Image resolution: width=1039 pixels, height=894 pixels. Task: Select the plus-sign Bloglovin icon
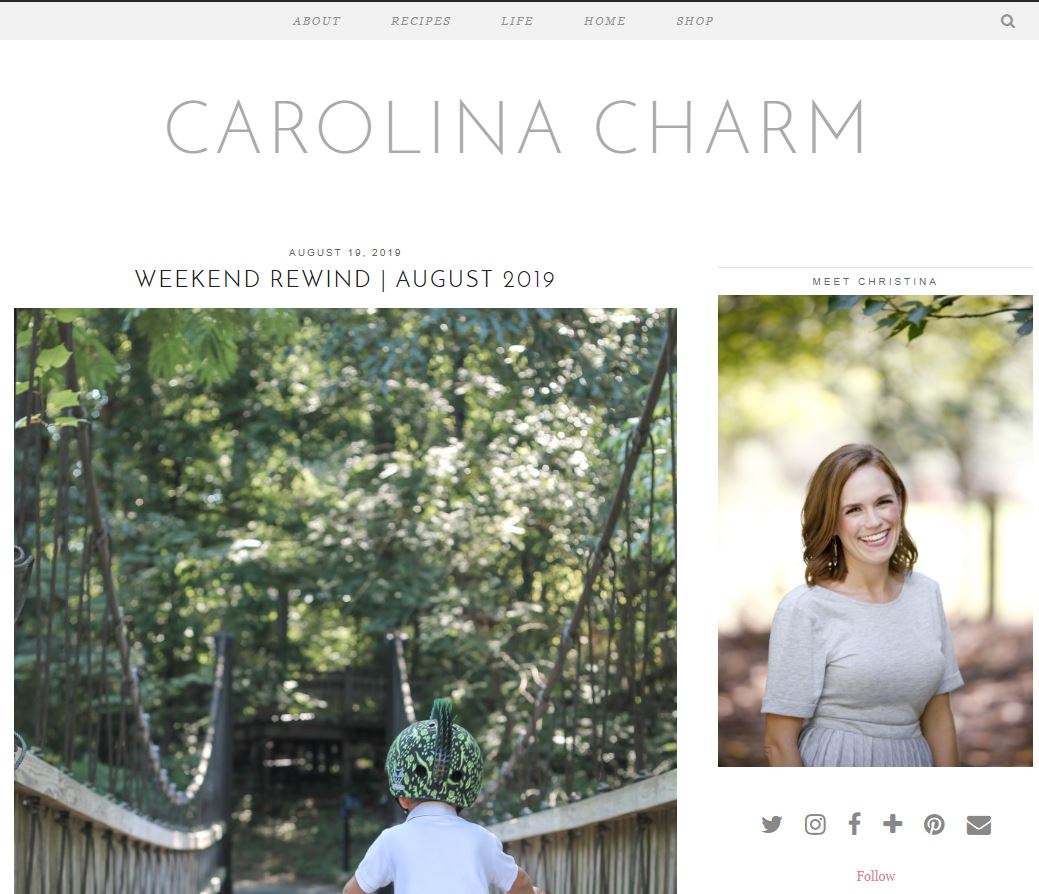pos(893,824)
